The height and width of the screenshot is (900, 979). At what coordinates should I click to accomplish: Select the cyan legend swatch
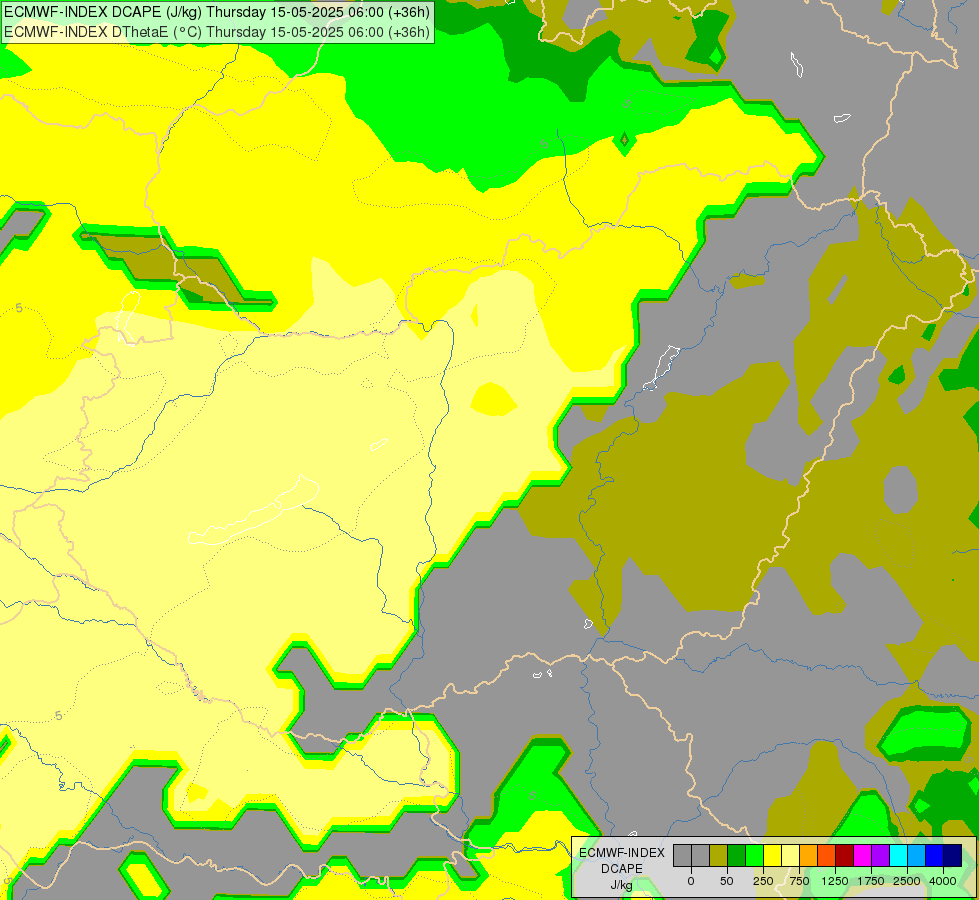[899, 855]
